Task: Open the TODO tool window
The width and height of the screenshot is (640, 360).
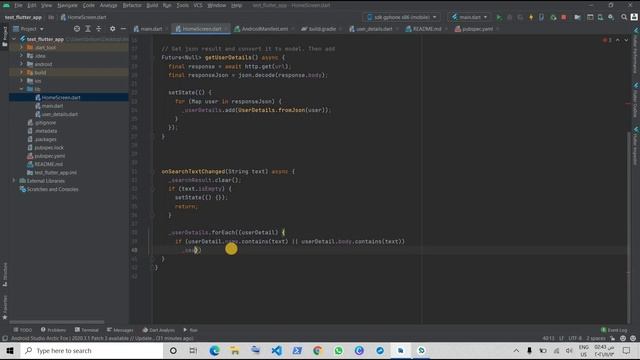Action: (23, 330)
